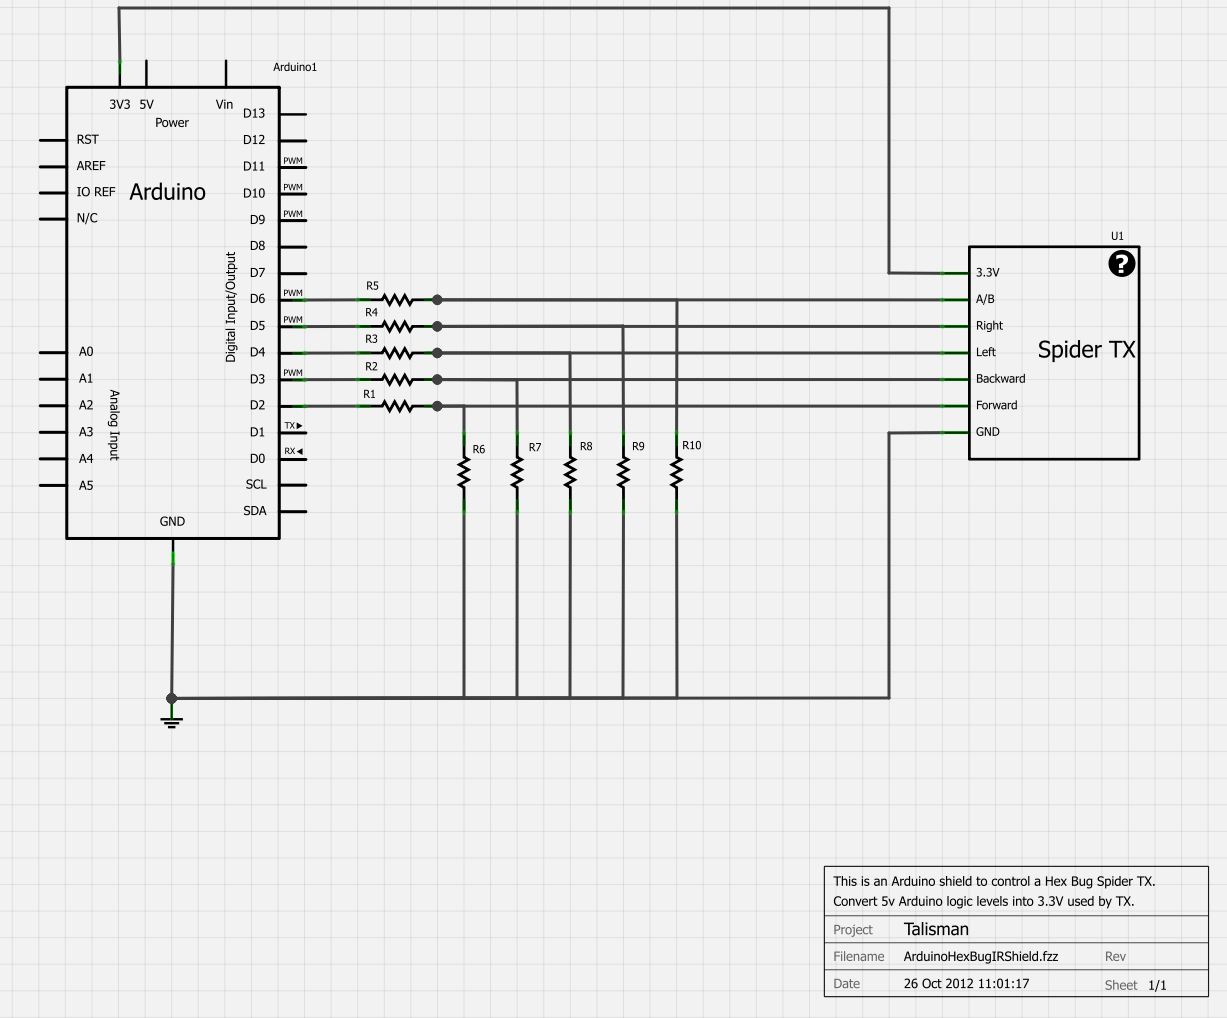Click the D13 pin label

(x=254, y=114)
